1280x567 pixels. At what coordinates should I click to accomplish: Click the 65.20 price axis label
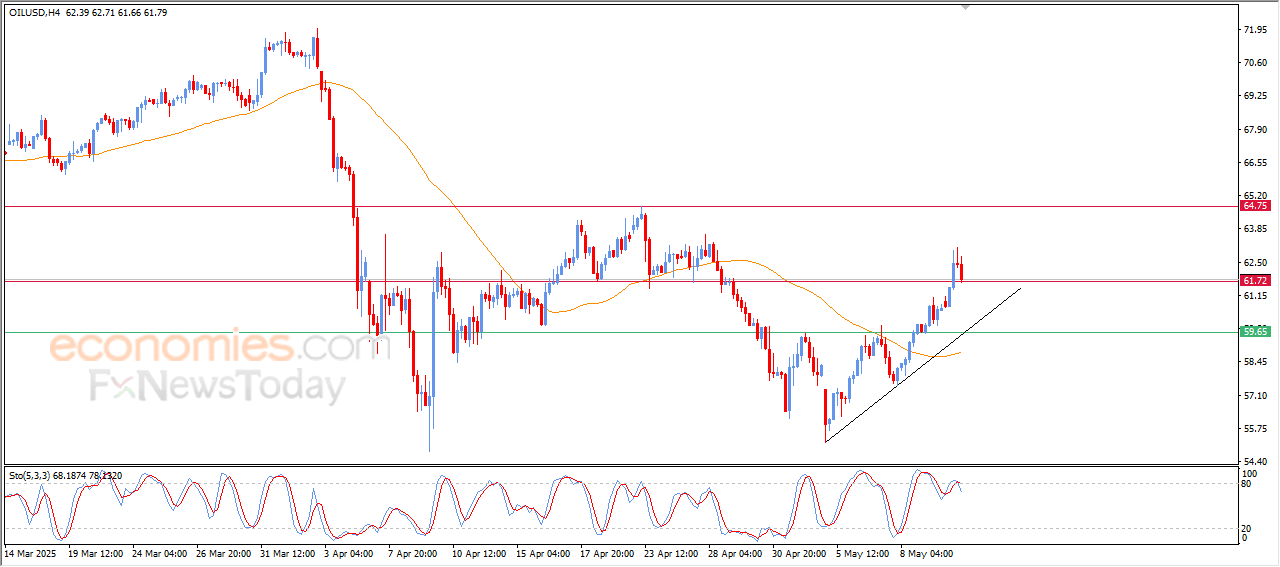click(x=1254, y=196)
